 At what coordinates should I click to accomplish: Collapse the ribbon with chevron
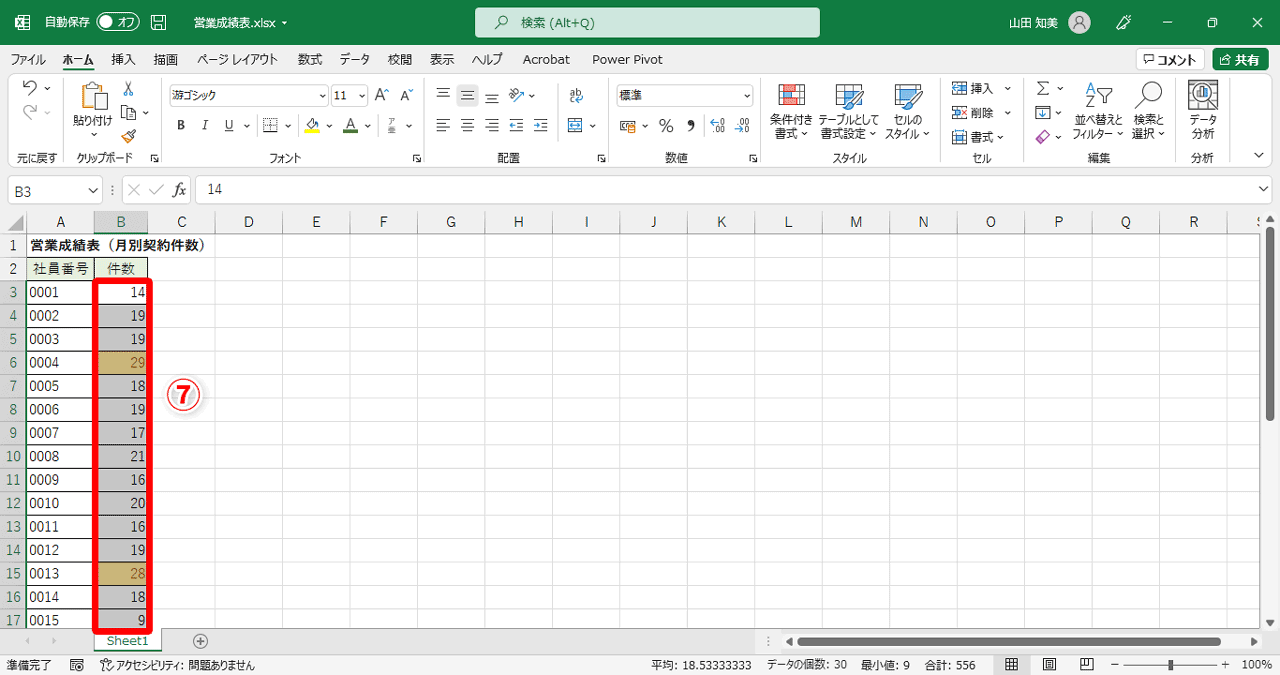click(x=1259, y=155)
